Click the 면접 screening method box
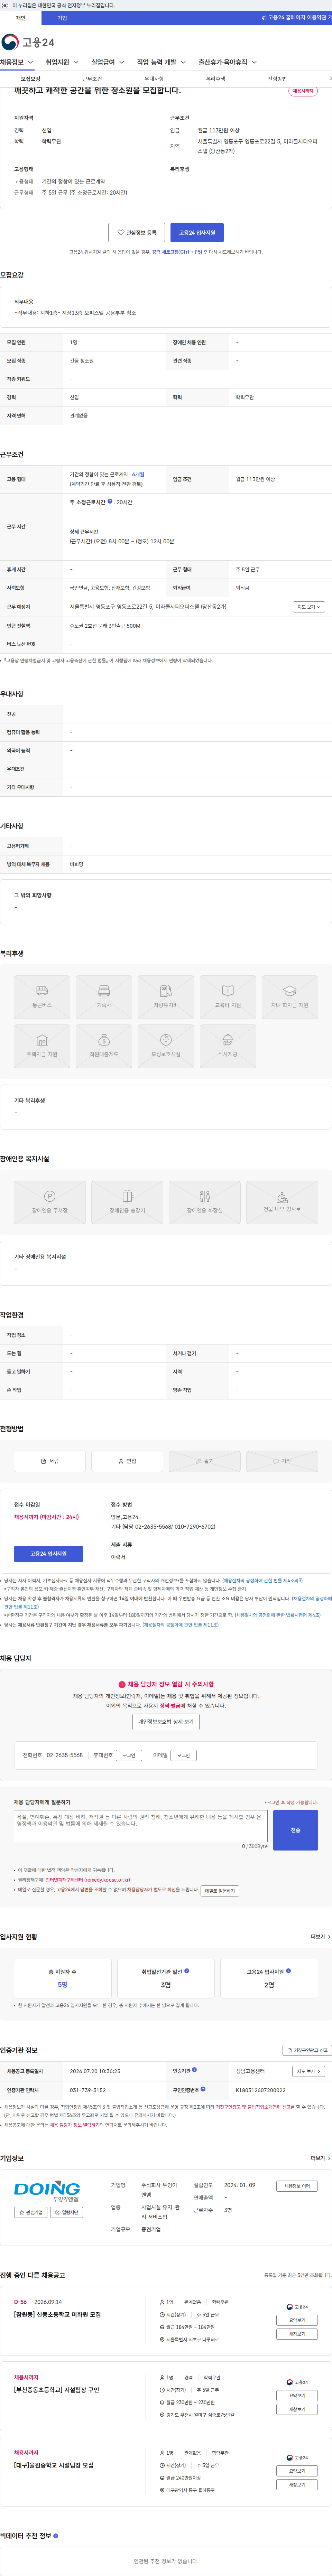332x2576 pixels. (x=127, y=1461)
